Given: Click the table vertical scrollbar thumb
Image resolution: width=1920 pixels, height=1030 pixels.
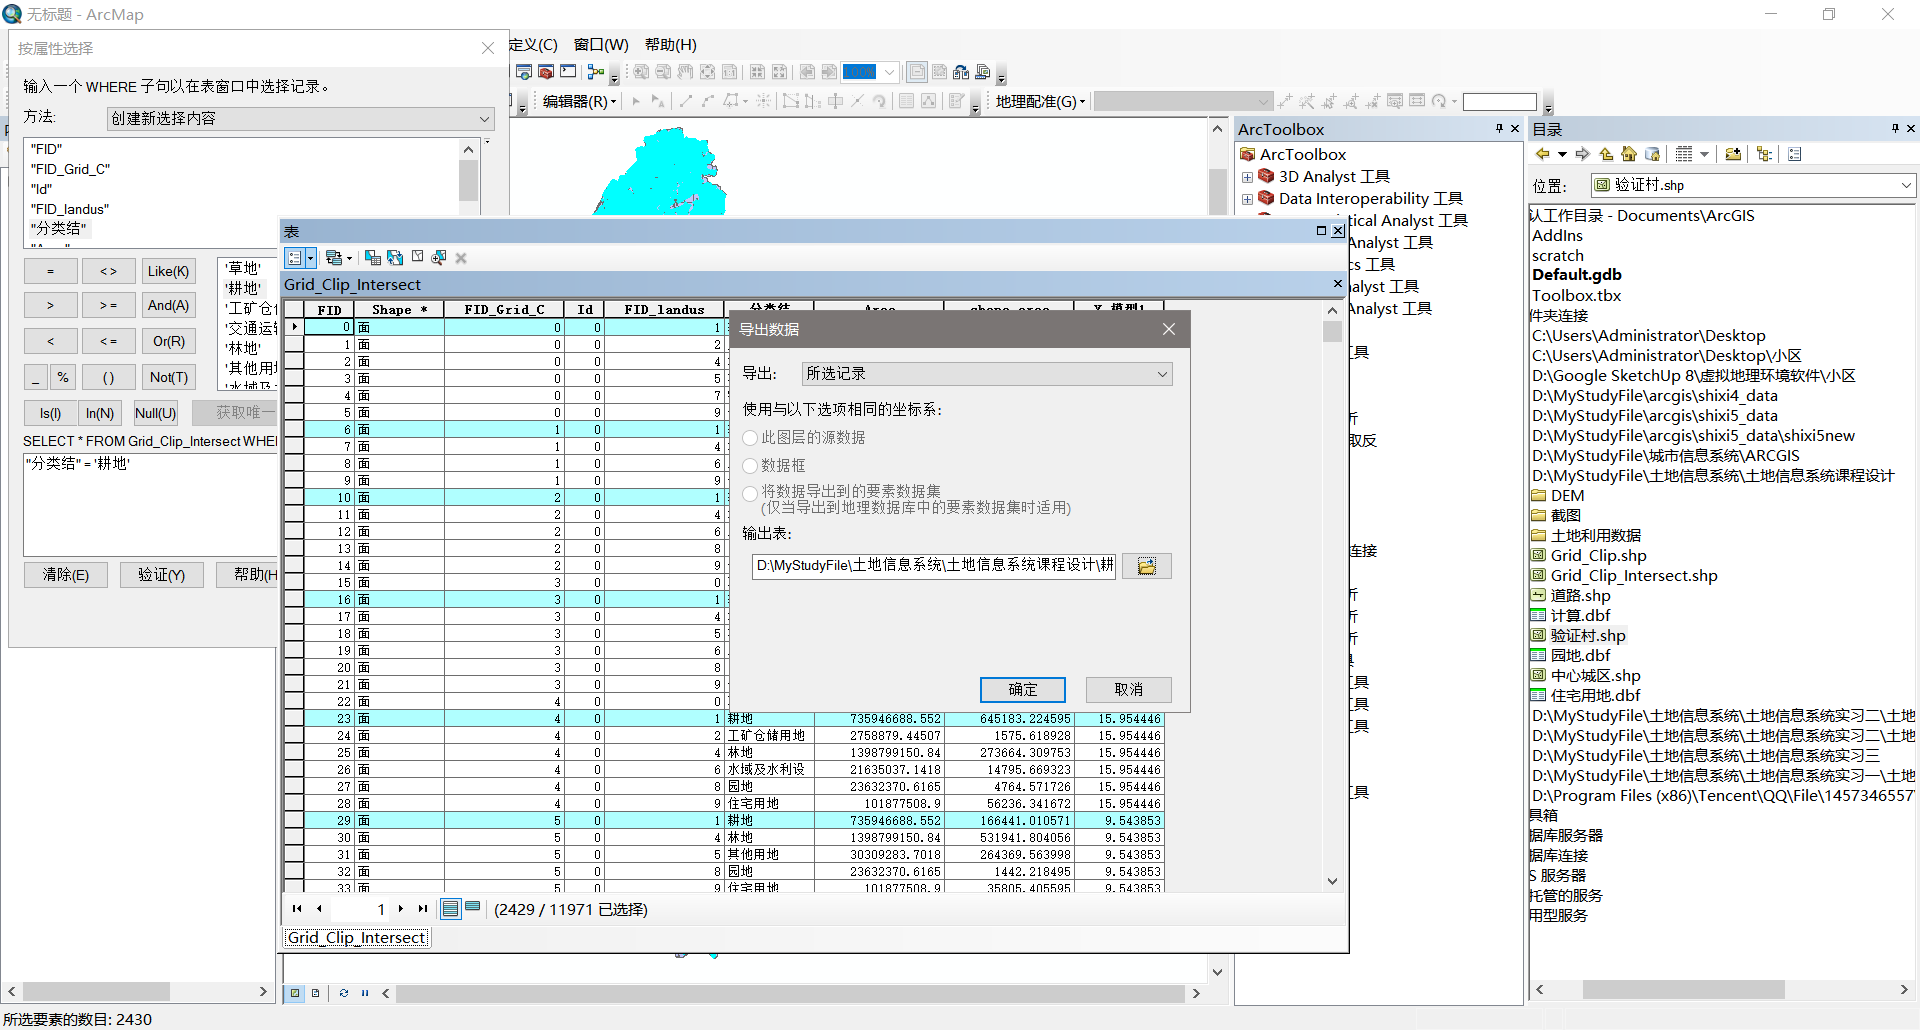Looking at the screenshot, I should click(x=1332, y=331).
